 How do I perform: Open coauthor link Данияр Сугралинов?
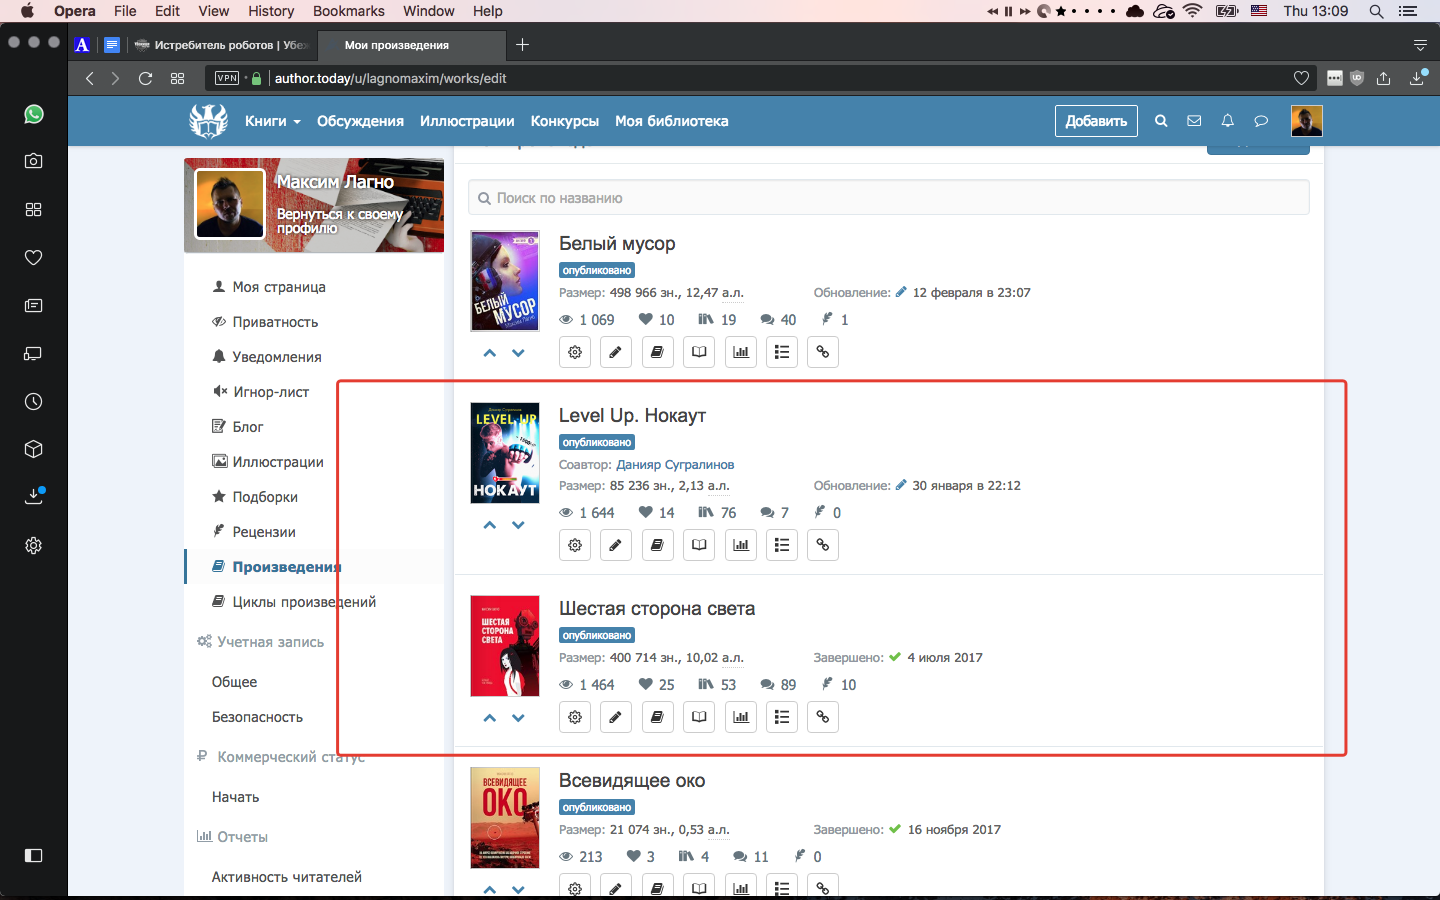(x=675, y=464)
